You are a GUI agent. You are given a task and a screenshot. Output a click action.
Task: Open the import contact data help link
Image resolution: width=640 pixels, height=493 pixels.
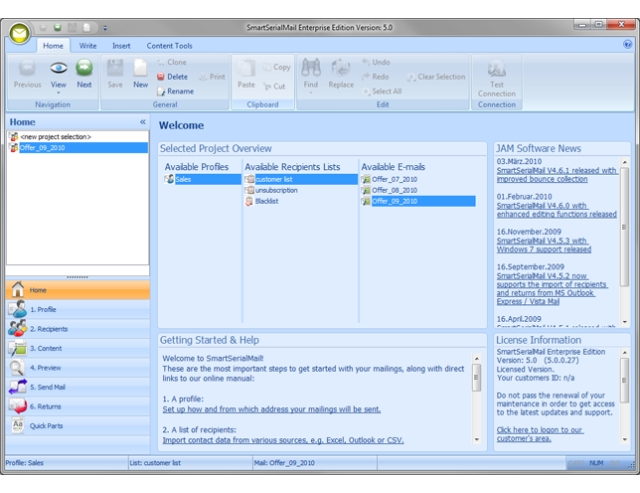[x=283, y=440]
